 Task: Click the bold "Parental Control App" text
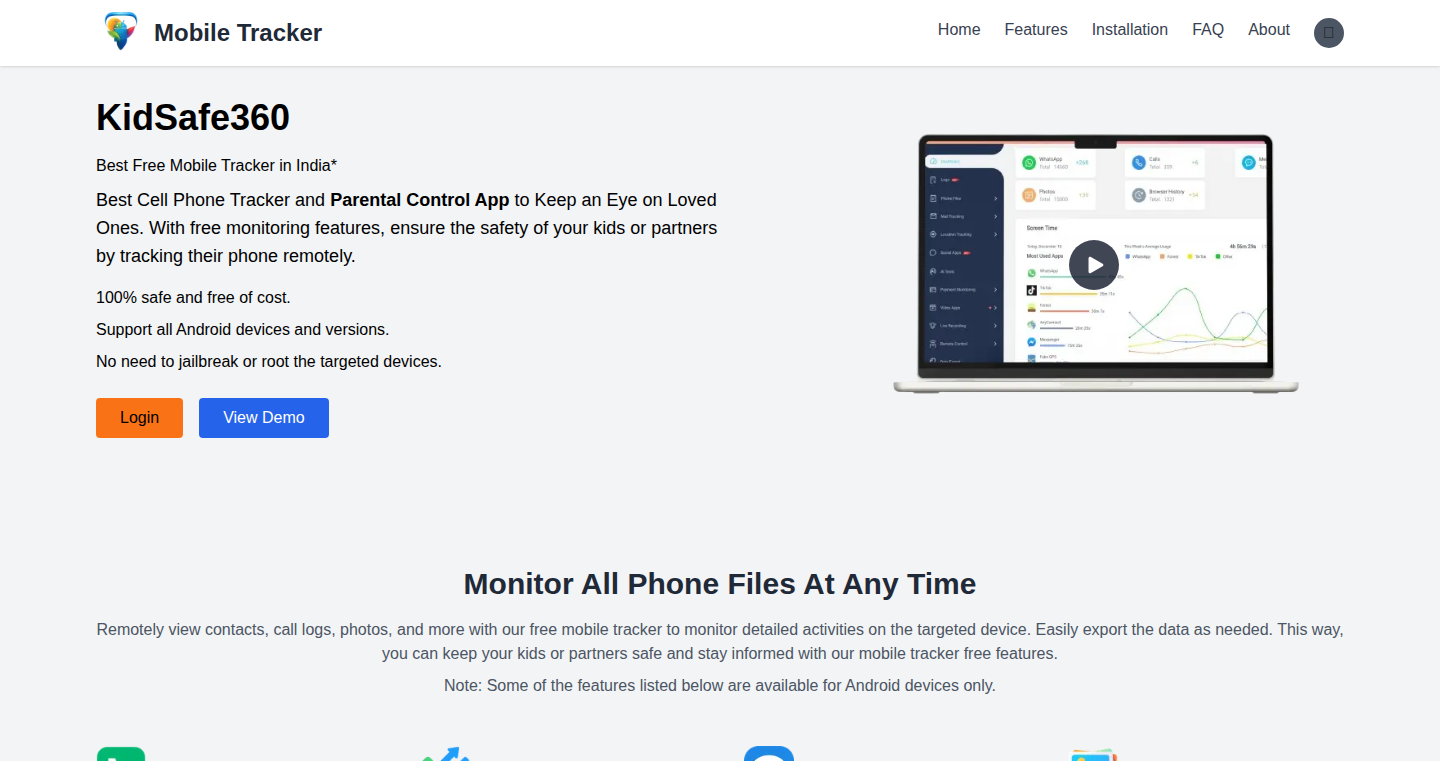tap(420, 200)
